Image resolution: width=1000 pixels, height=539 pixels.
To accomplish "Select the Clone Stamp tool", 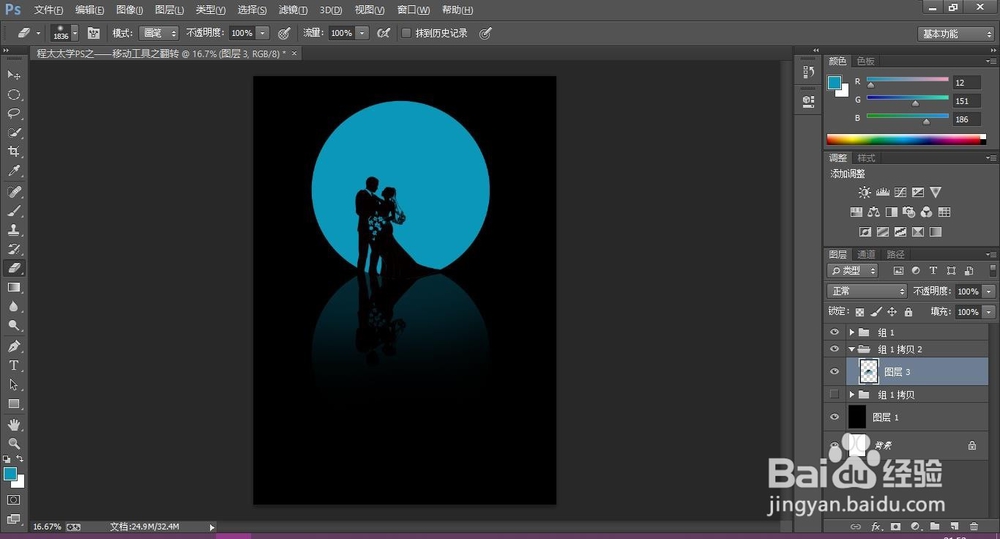I will pos(13,230).
